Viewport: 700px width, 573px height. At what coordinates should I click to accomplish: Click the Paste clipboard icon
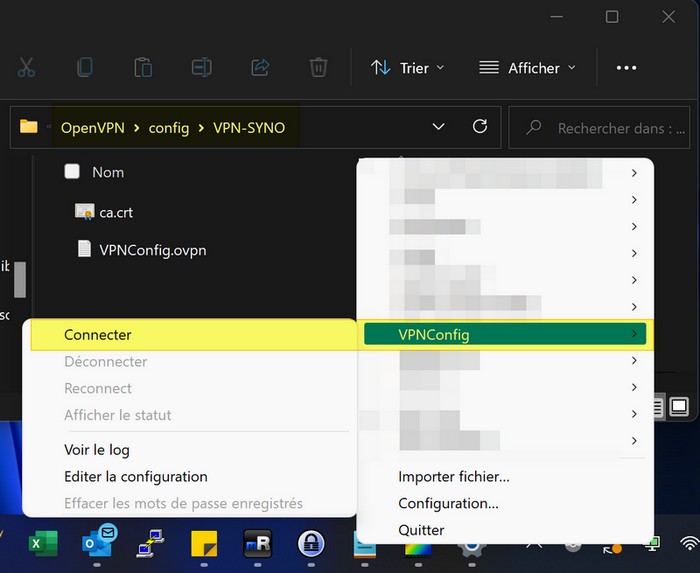(x=143, y=68)
